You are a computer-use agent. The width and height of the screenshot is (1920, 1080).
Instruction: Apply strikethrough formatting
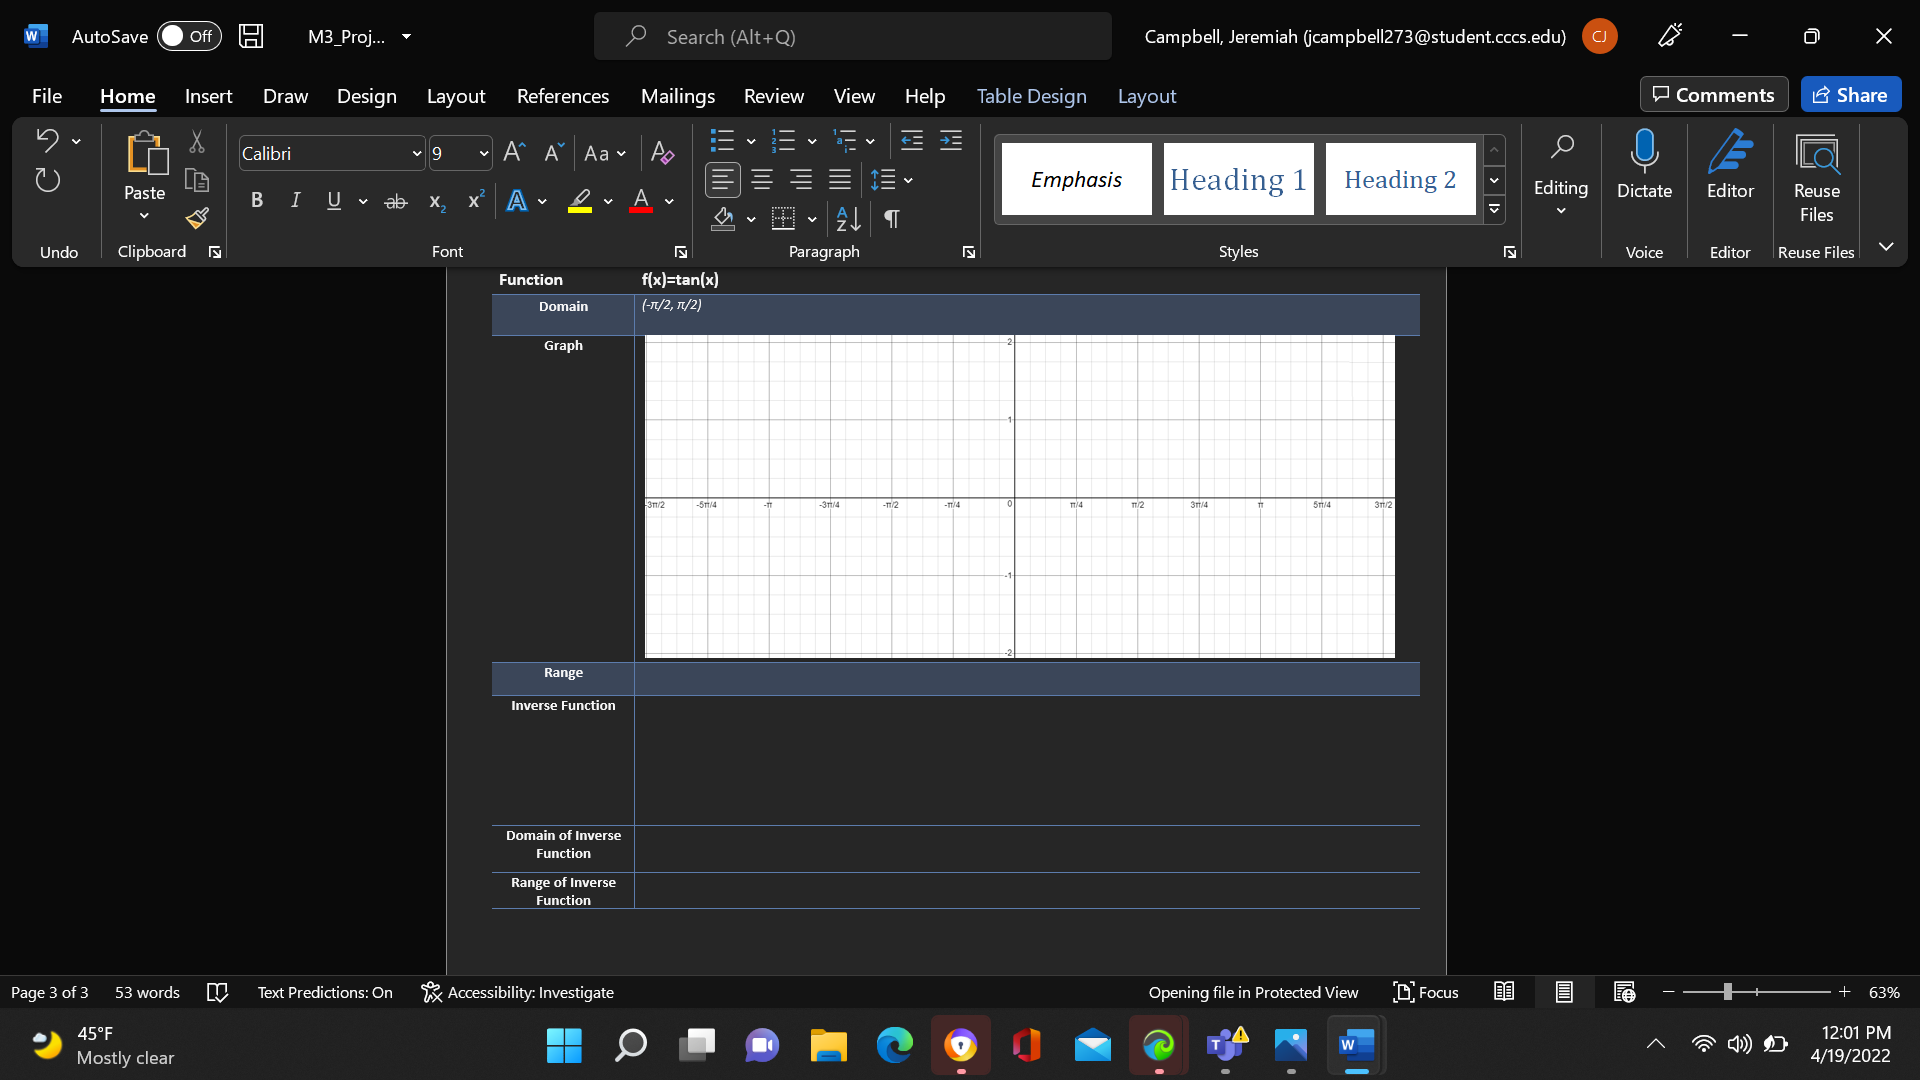click(x=396, y=201)
